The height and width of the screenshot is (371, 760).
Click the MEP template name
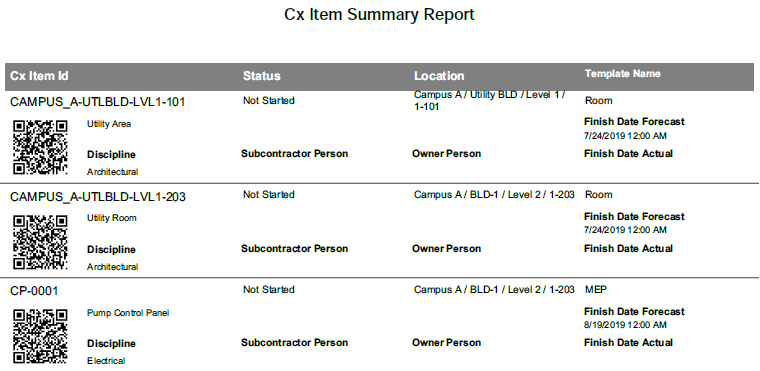596,290
